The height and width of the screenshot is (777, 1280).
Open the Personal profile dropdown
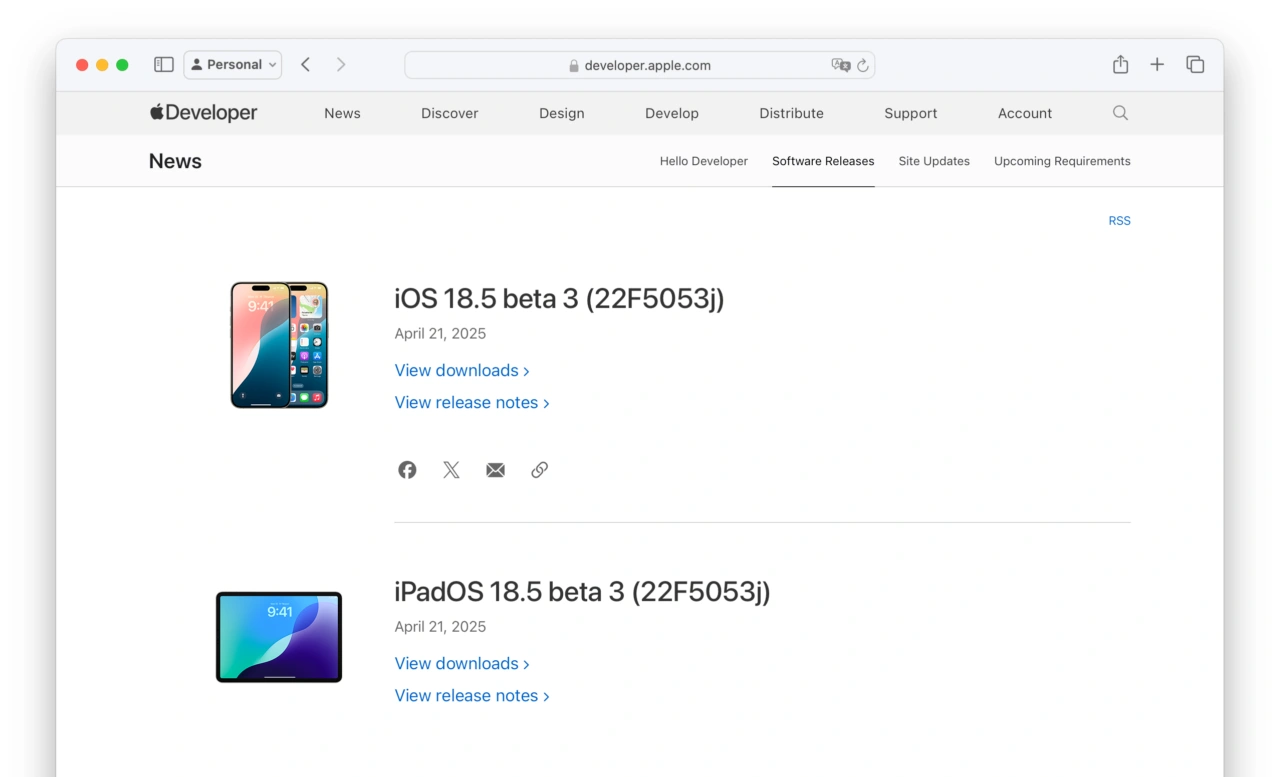coord(233,65)
